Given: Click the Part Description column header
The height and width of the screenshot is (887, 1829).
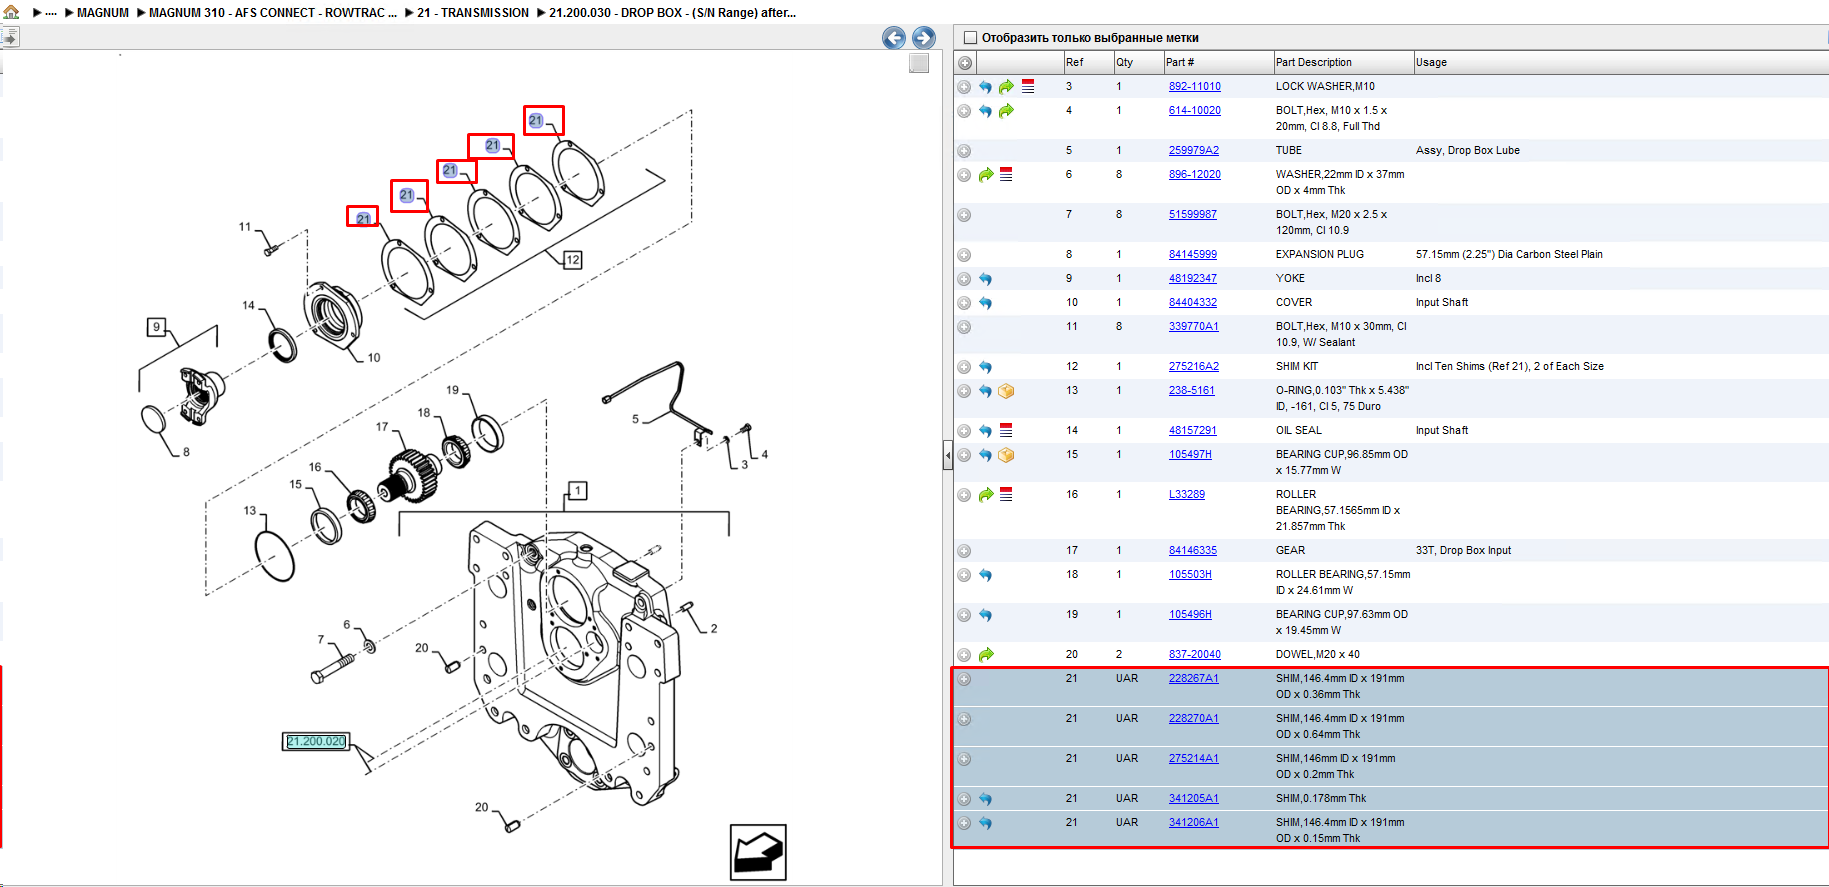Looking at the screenshot, I should click(x=1343, y=62).
